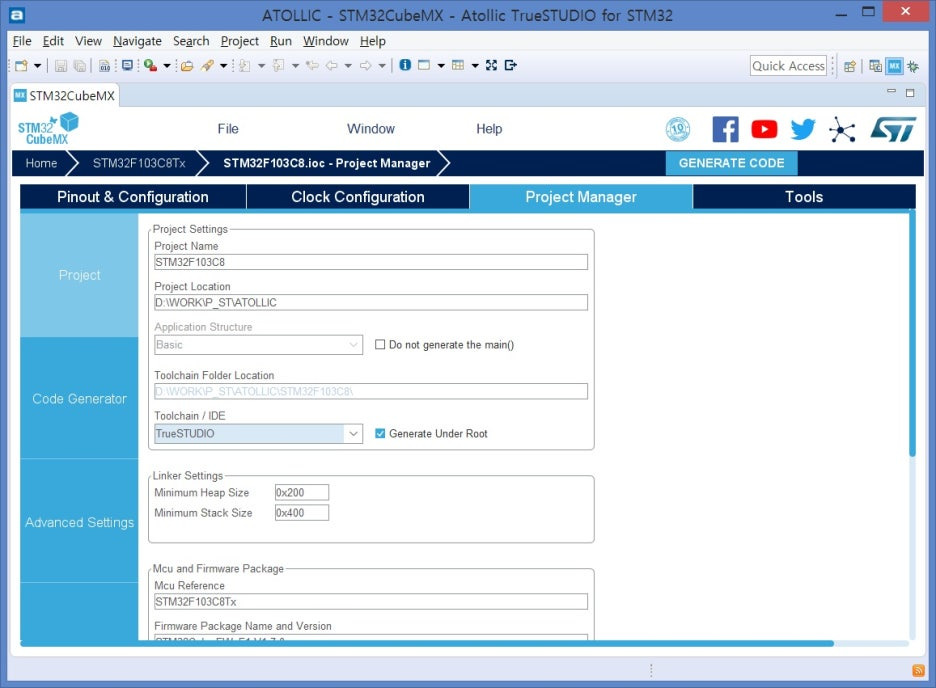The width and height of the screenshot is (936, 688).
Task: Click the flashlight search toolbar icon
Action: pyautogui.click(x=207, y=66)
